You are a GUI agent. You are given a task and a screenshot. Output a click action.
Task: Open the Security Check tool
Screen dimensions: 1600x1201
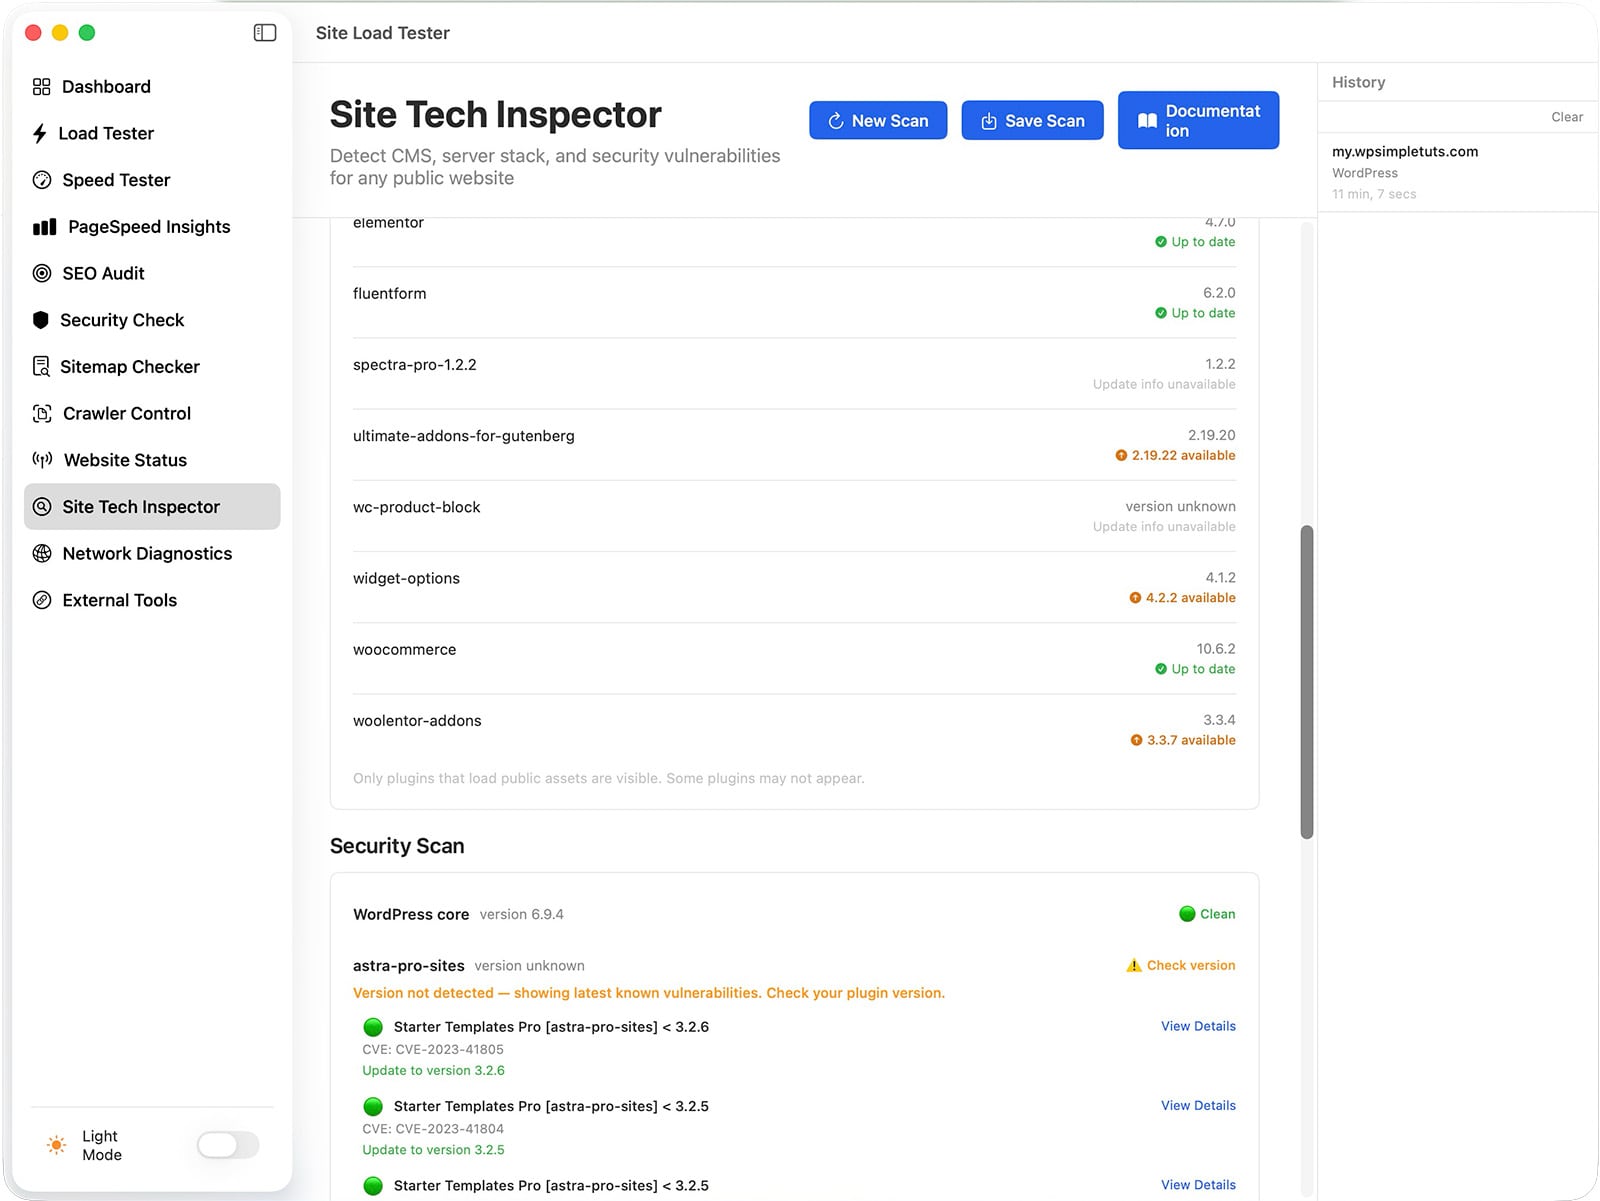point(122,320)
